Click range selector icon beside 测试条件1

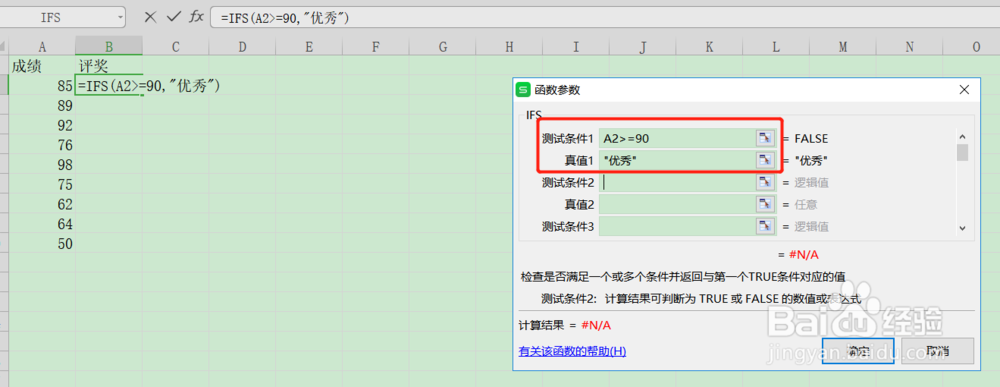(765, 138)
